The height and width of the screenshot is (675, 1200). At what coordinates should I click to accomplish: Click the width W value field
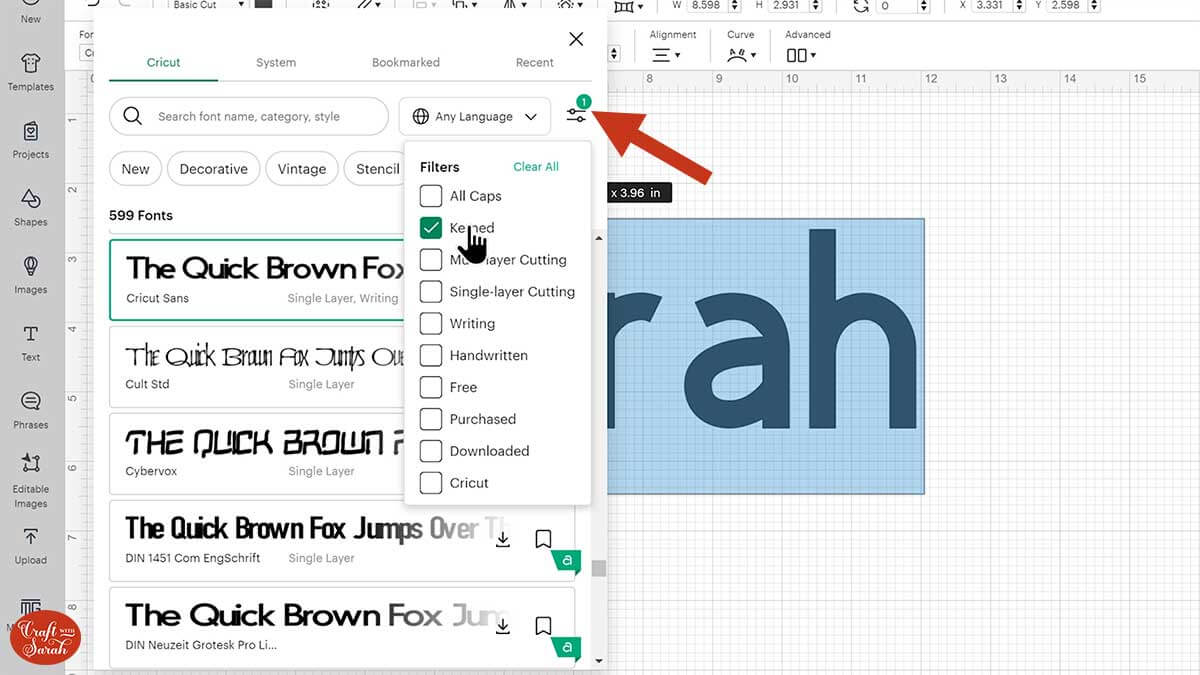706,5
